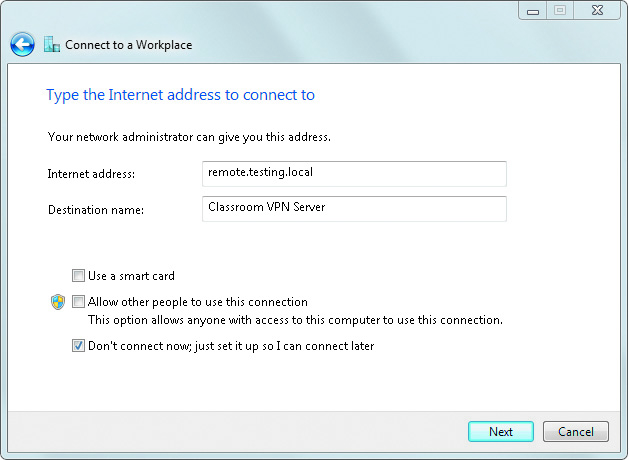Check Allow other people to use this connection
Image resolution: width=629 pixels, height=460 pixels.
[x=78, y=302]
